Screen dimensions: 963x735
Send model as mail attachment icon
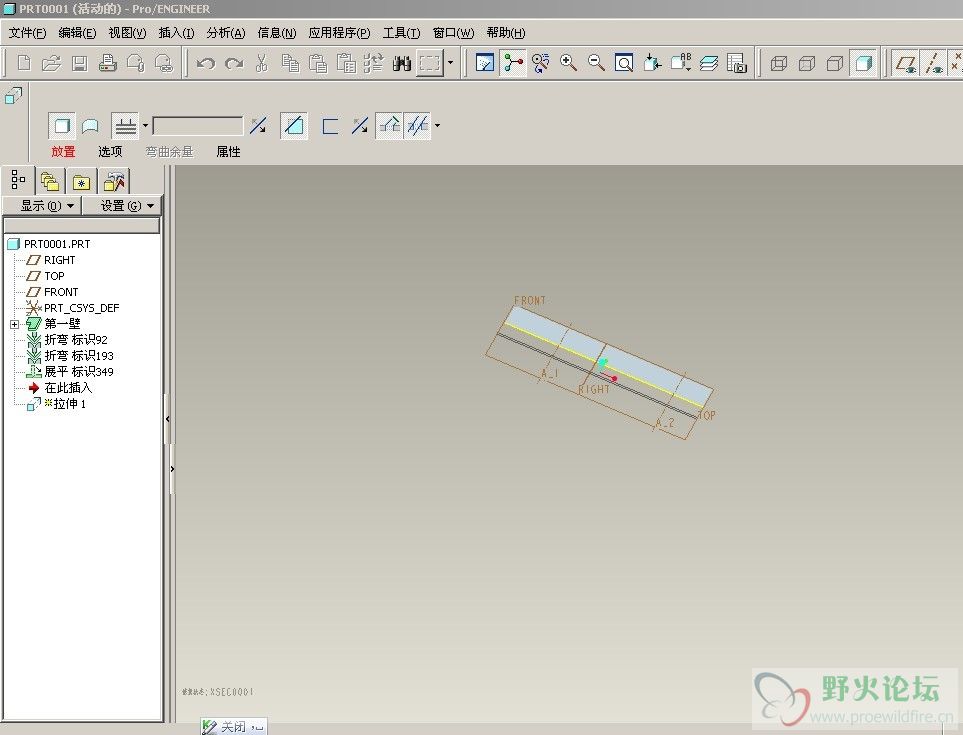[136, 63]
